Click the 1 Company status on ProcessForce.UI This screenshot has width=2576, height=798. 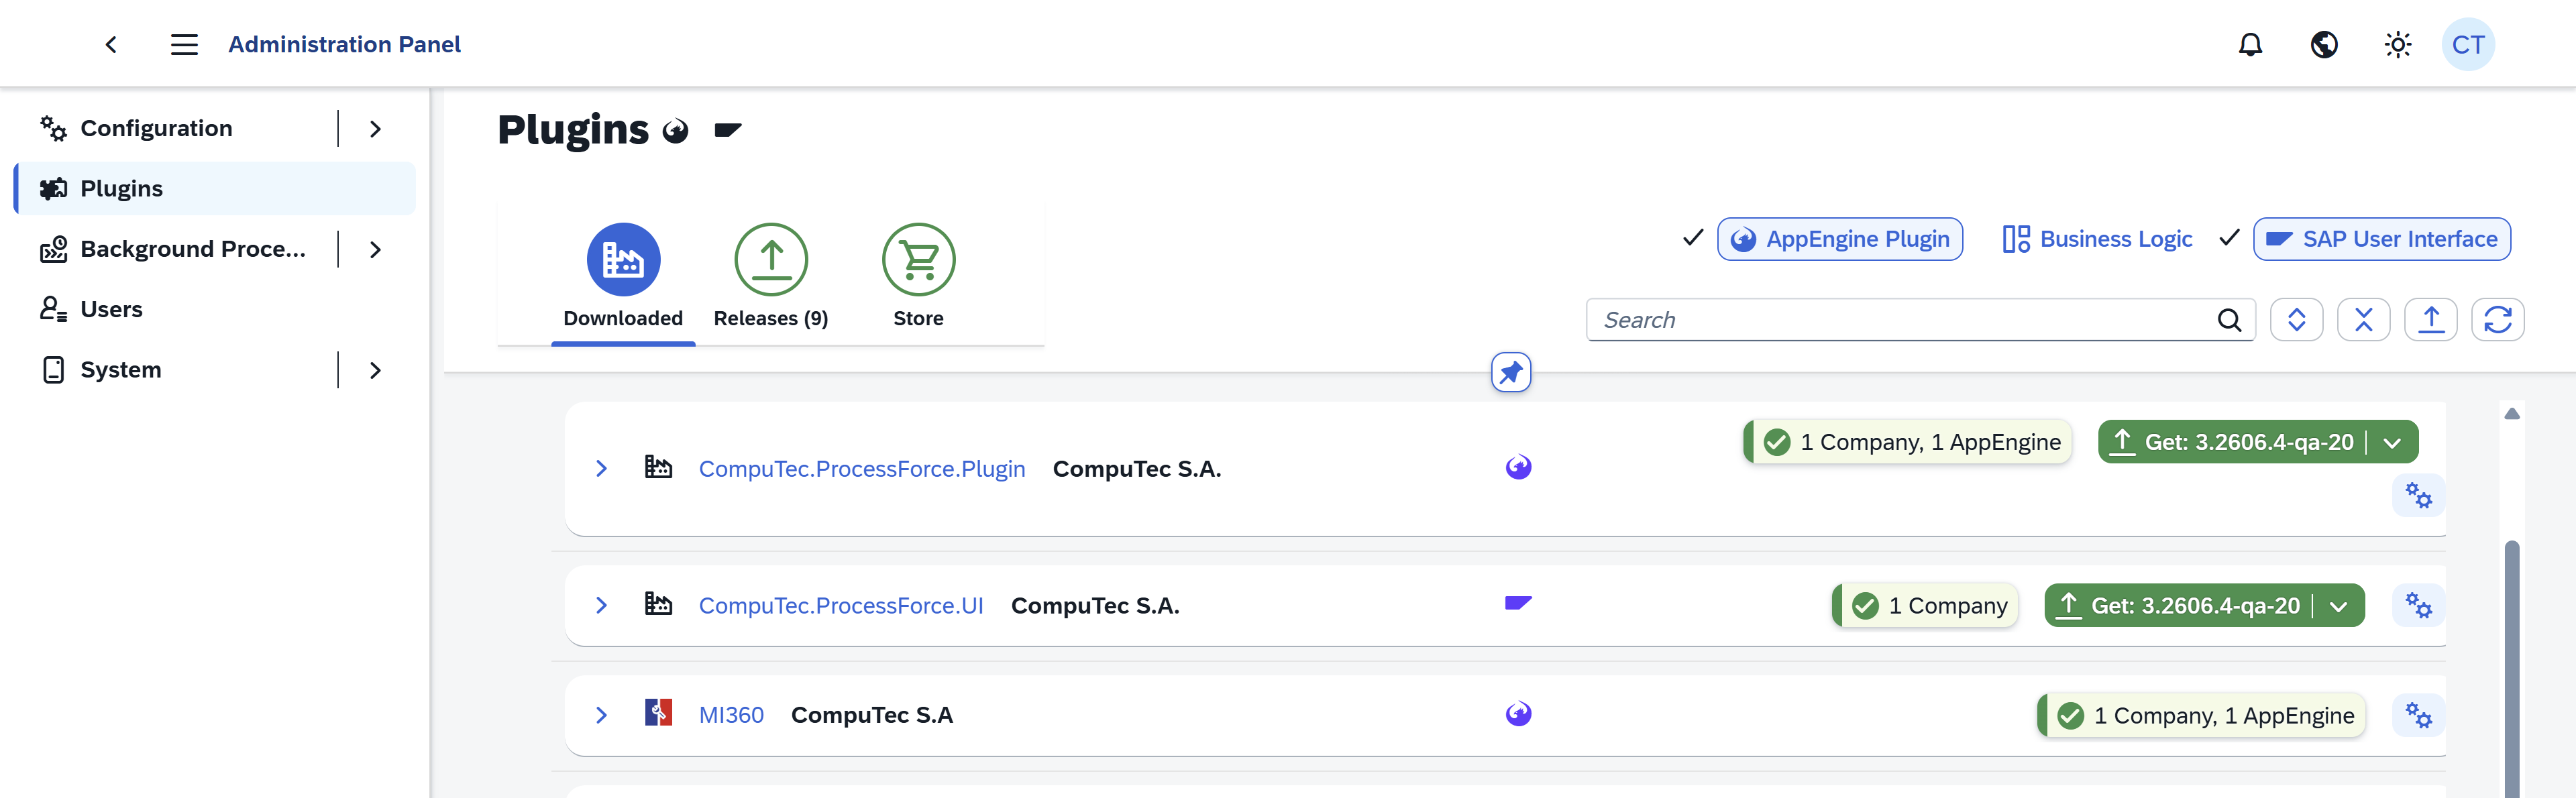point(1925,605)
